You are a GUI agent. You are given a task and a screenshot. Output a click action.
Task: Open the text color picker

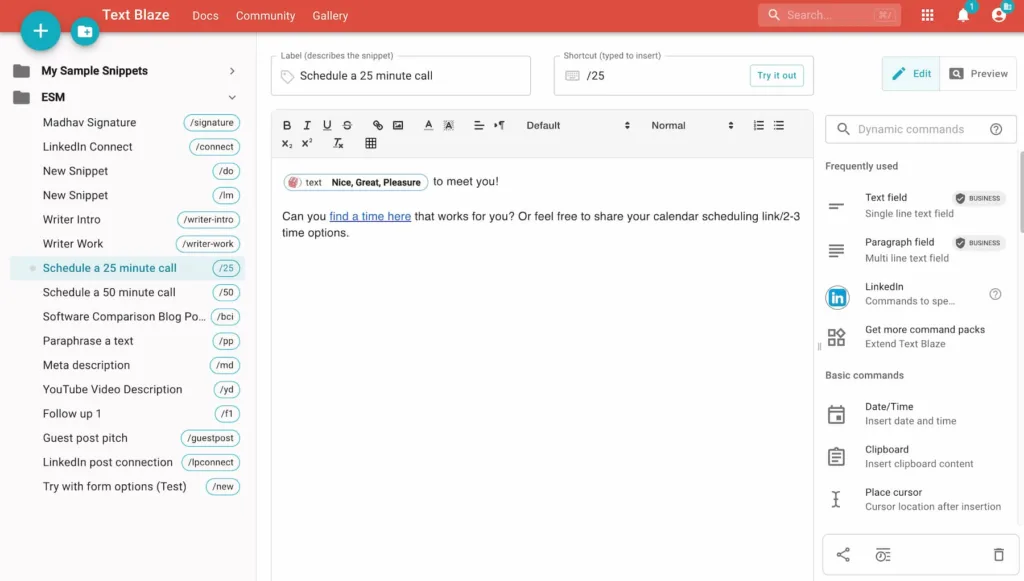point(428,125)
